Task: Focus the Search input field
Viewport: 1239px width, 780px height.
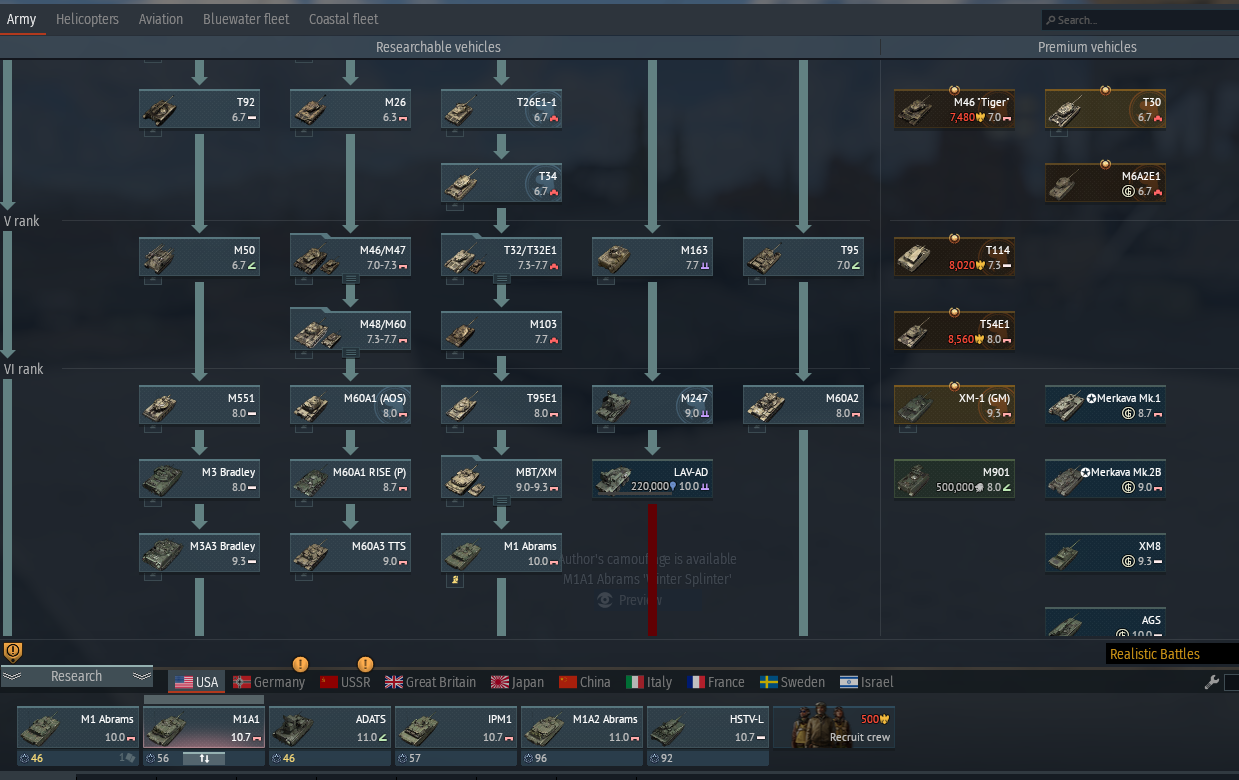Action: coord(1140,19)
